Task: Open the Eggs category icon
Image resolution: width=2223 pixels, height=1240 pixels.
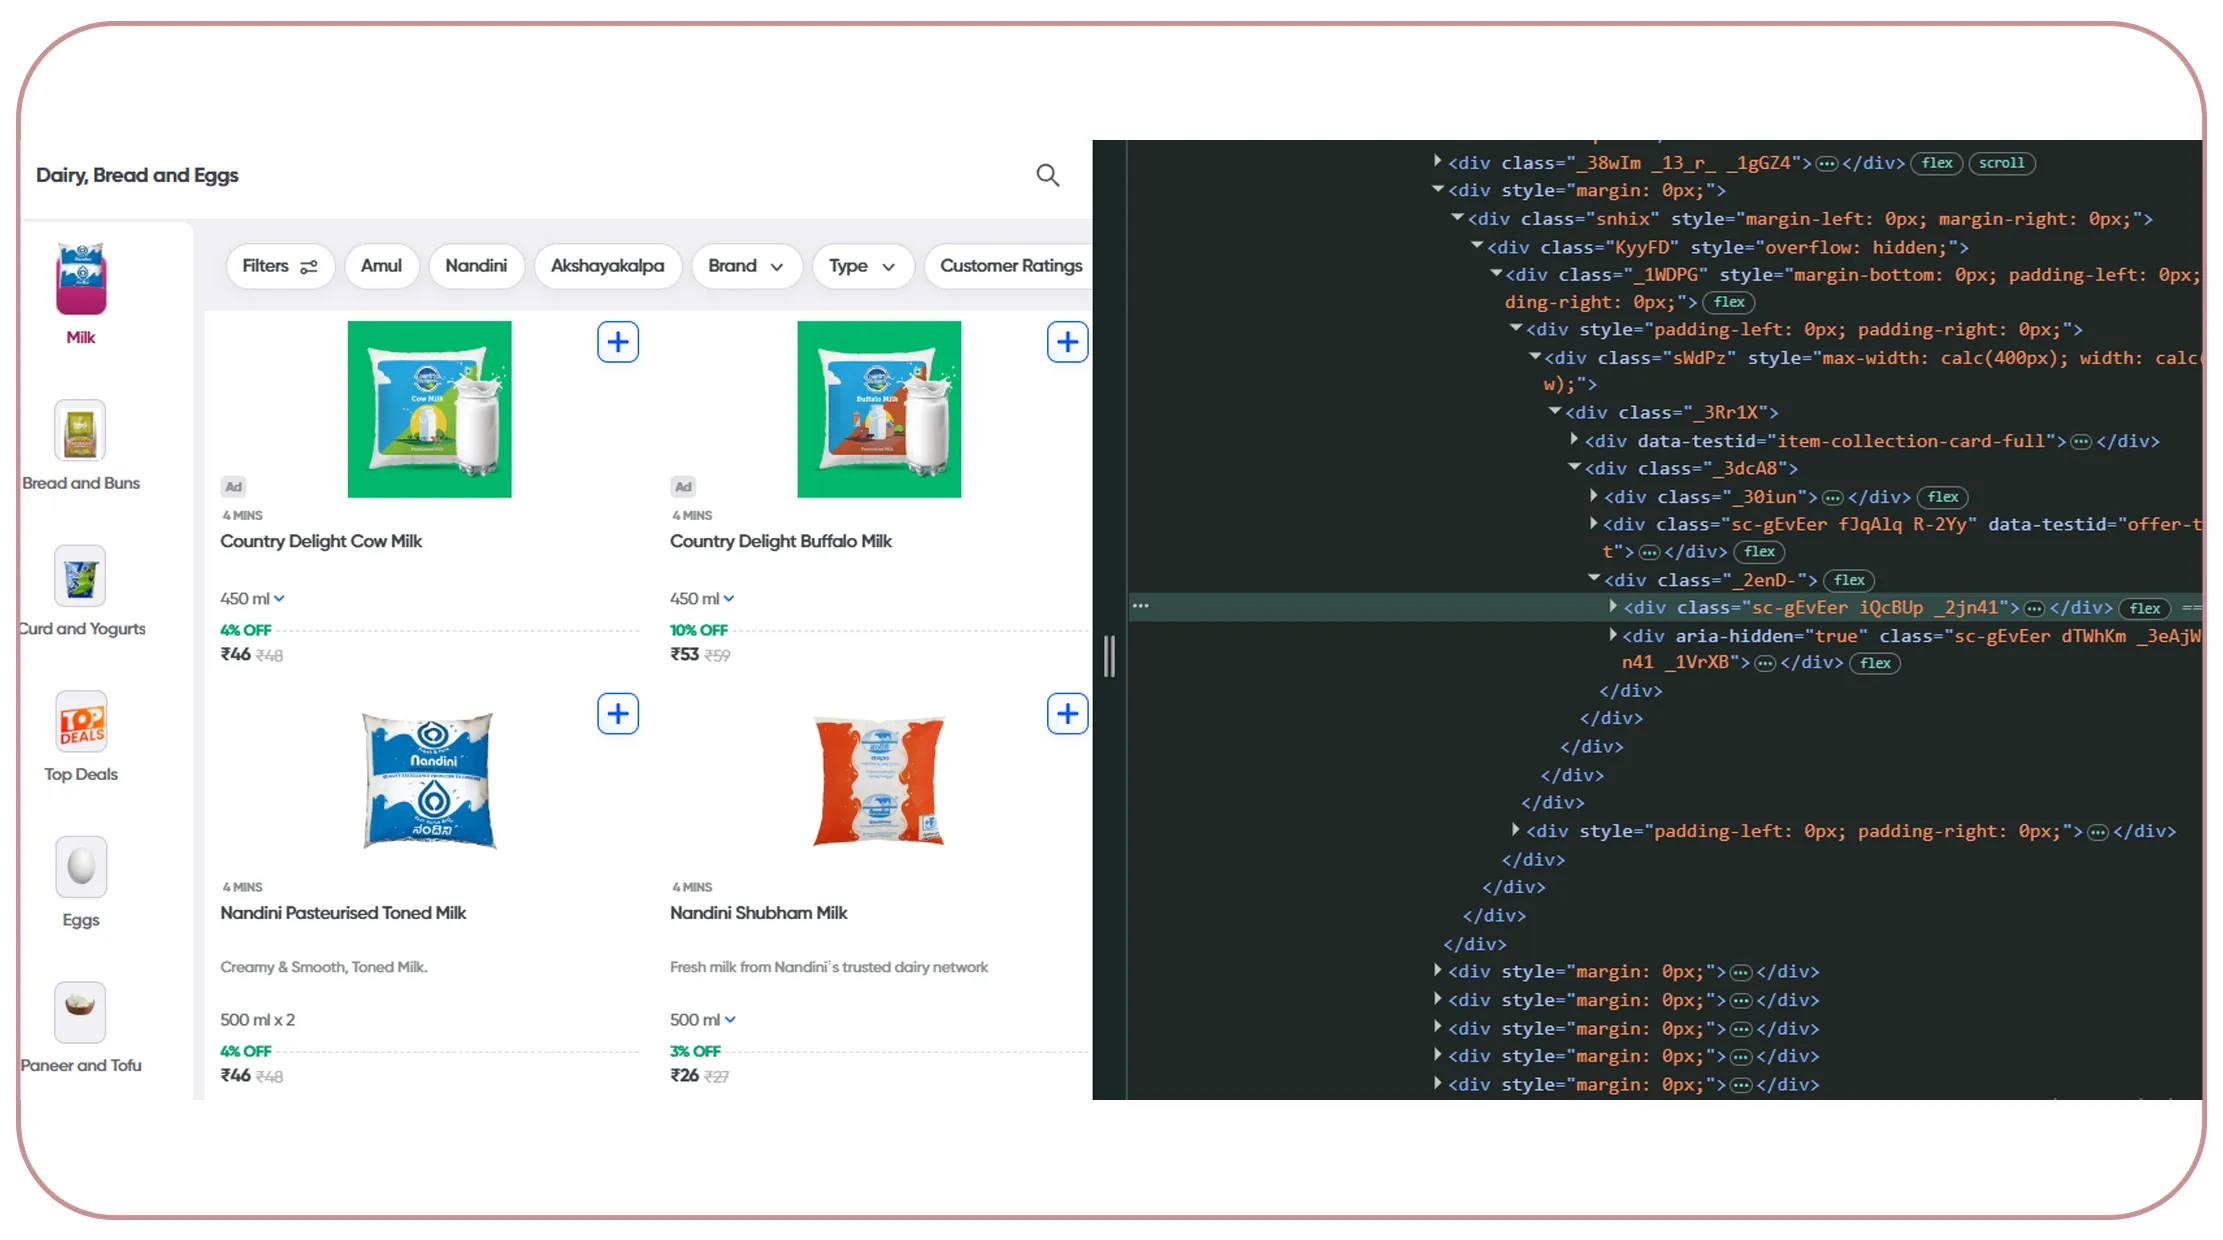Action: (81, 867)
